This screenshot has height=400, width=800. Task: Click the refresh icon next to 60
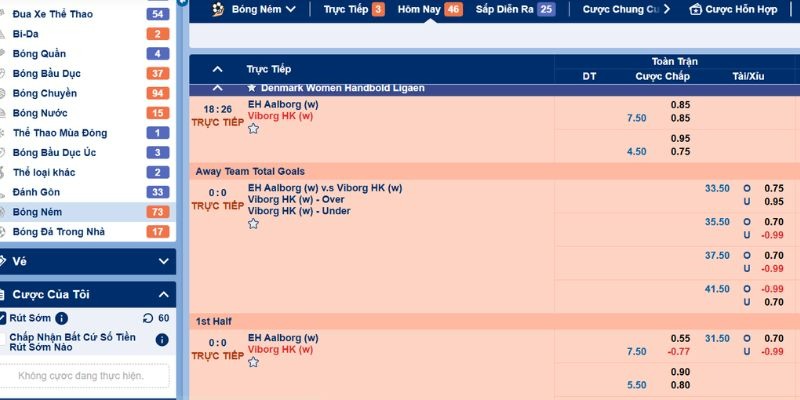[x=148, y=318]
